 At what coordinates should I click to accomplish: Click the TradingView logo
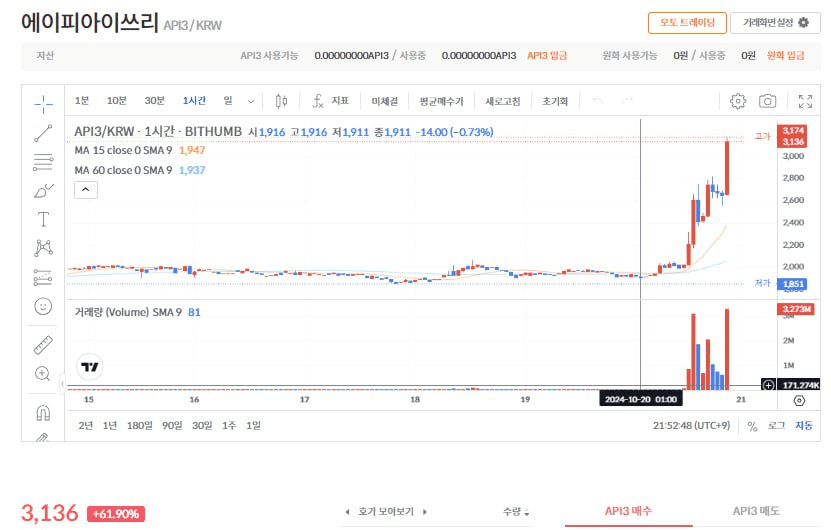point(90,367)
